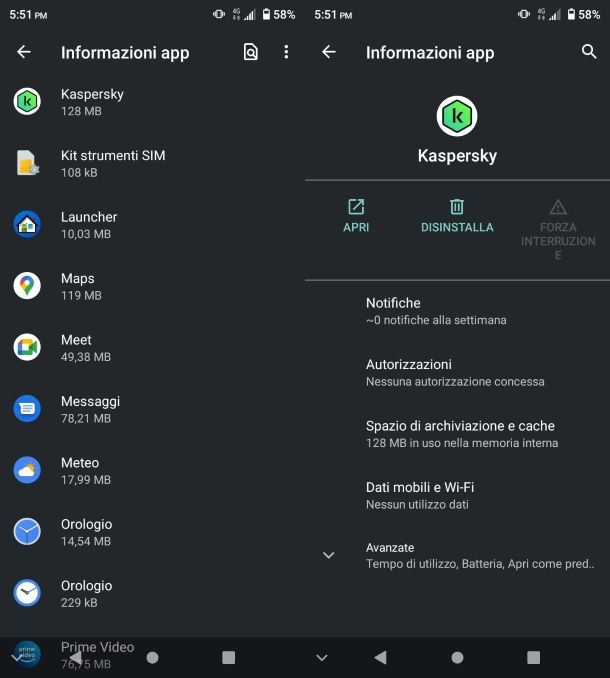Viewport: 610px width, 678px height.
Task: Open Dati mobili e Wi-Fi
Action: click(457, 496)
